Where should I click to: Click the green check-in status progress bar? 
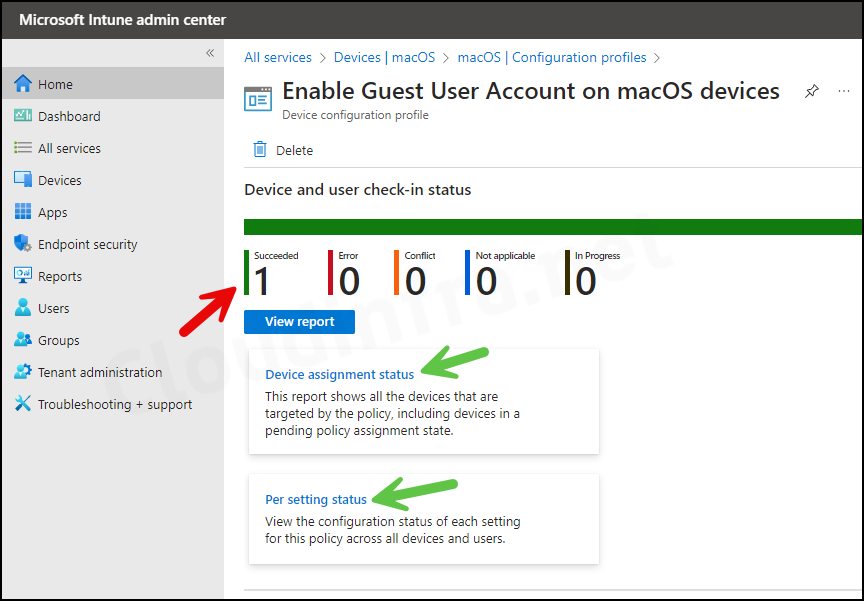[553, 227]
